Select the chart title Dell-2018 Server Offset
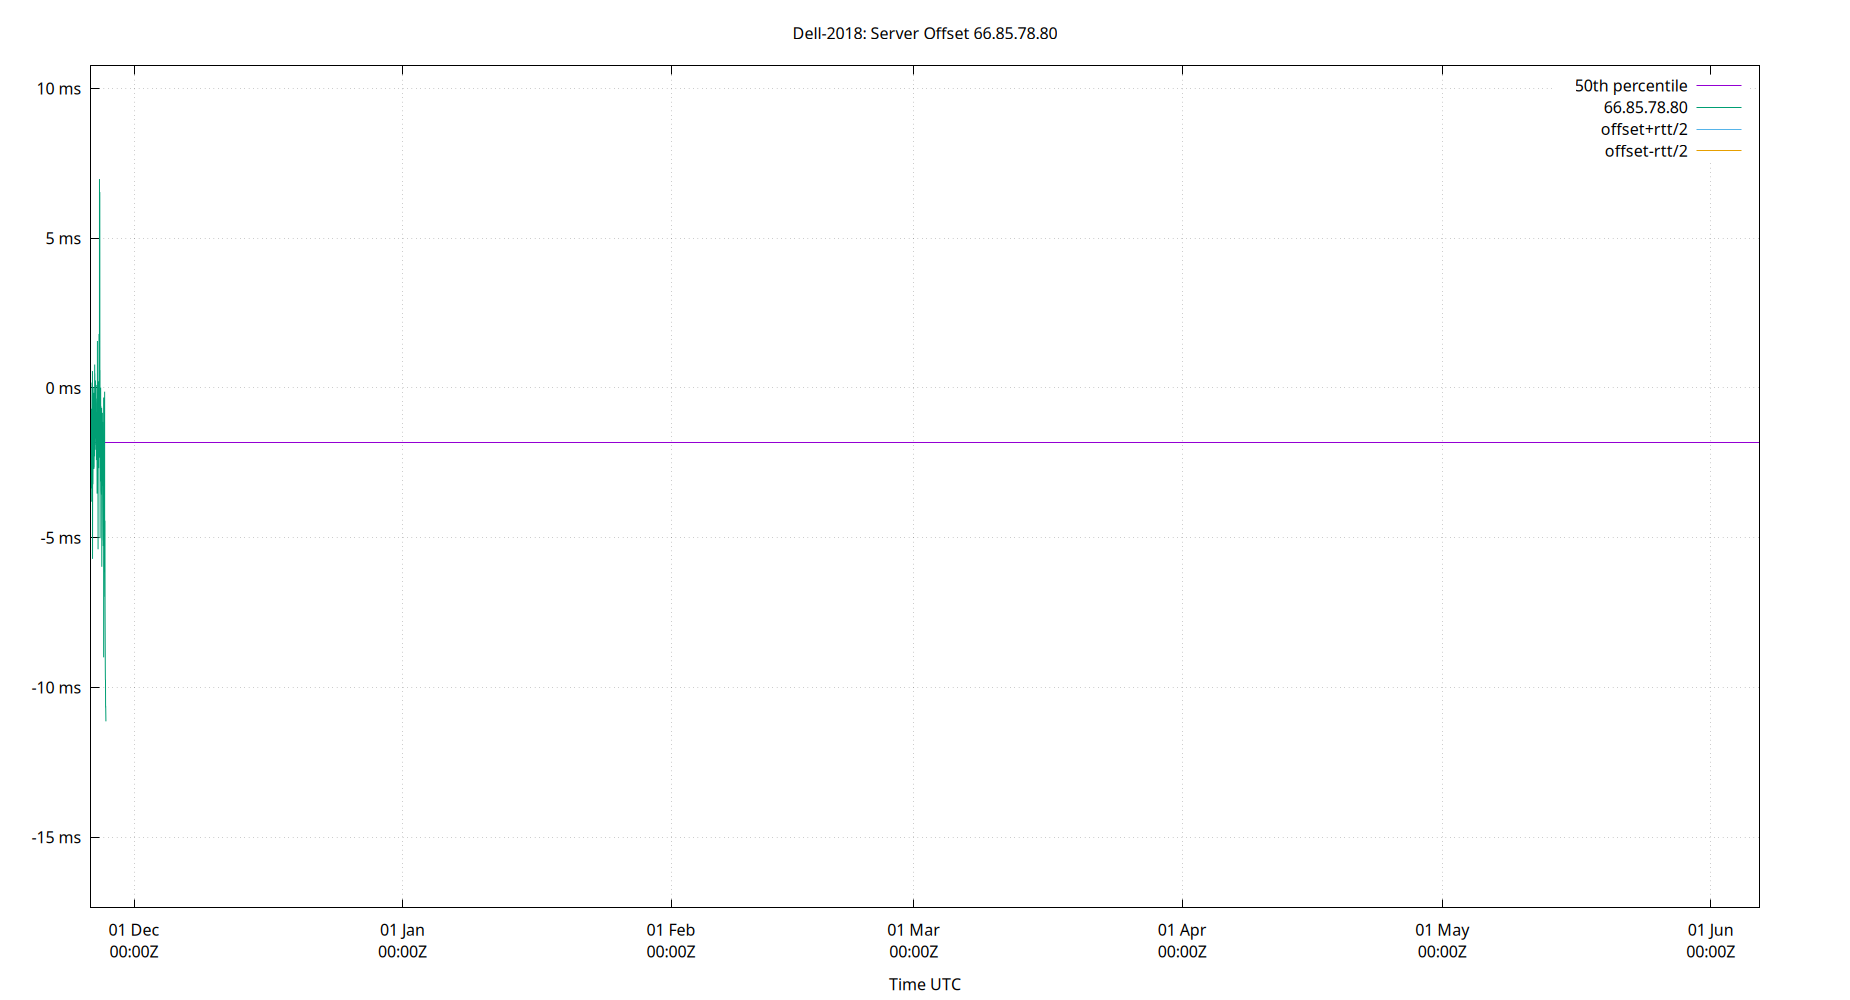Viewport: 1850px width, 1000px height. tap(925, 33)
